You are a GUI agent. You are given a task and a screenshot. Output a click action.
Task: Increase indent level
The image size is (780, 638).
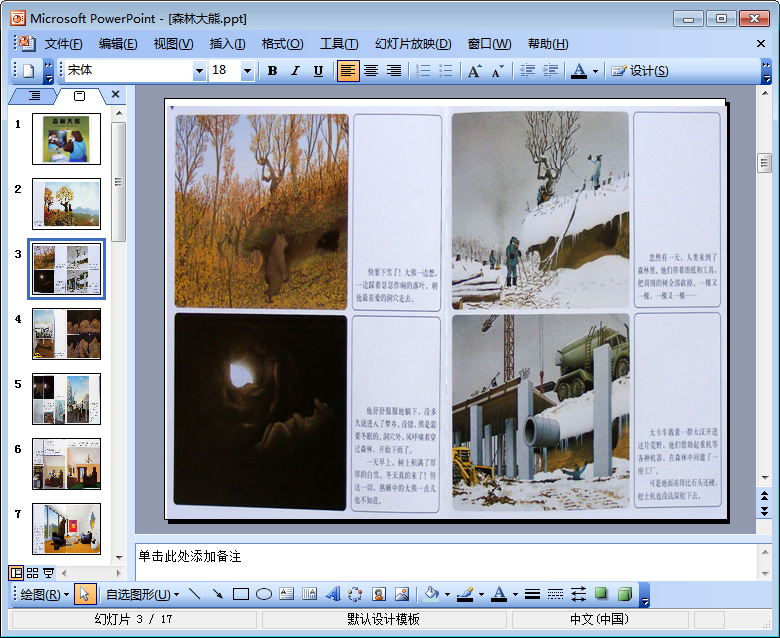pos(550,71)
